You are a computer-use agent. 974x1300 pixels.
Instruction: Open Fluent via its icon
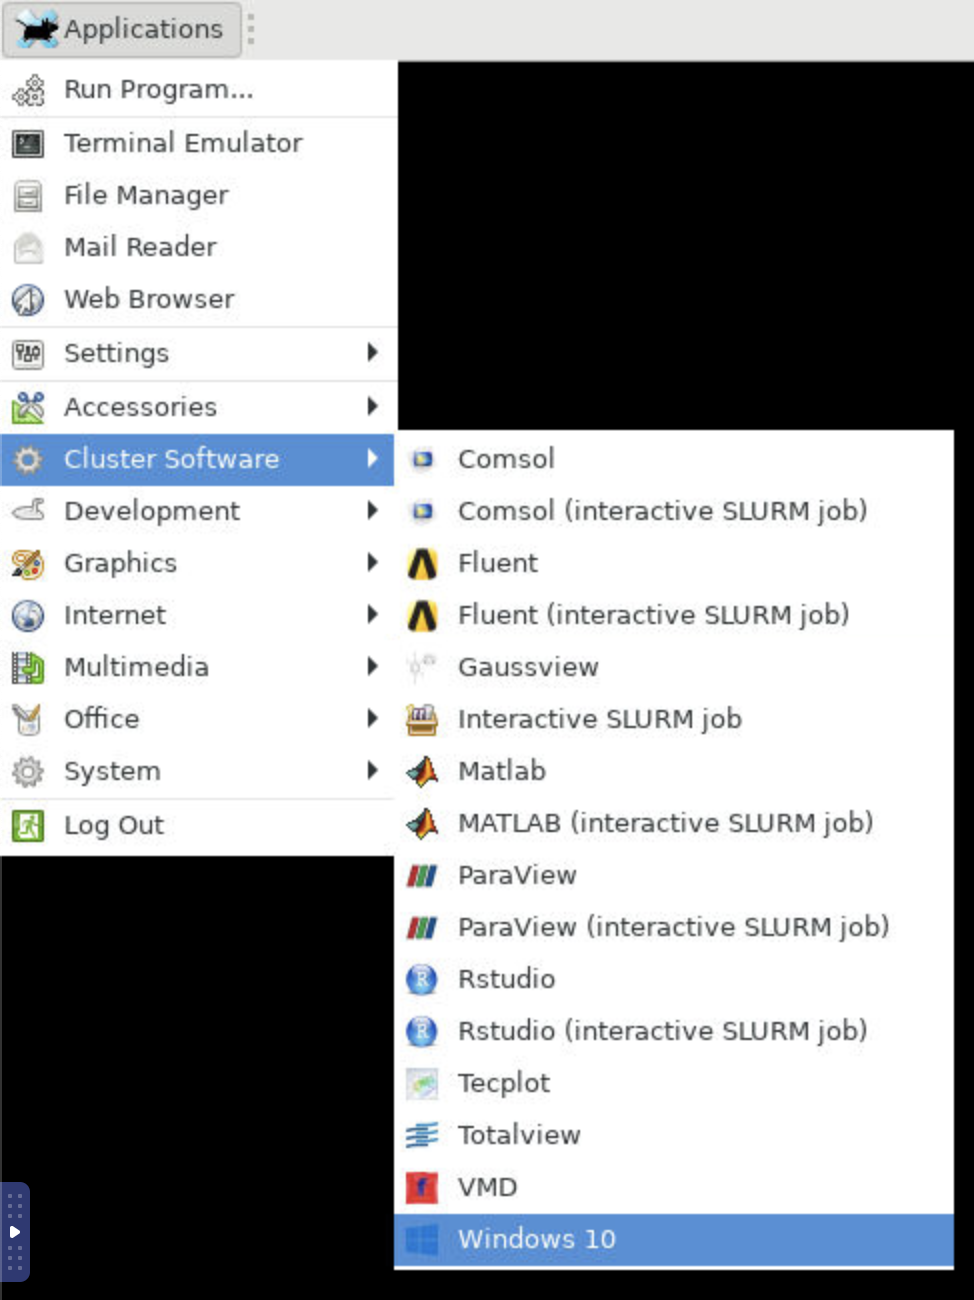[x=422, y=563]
